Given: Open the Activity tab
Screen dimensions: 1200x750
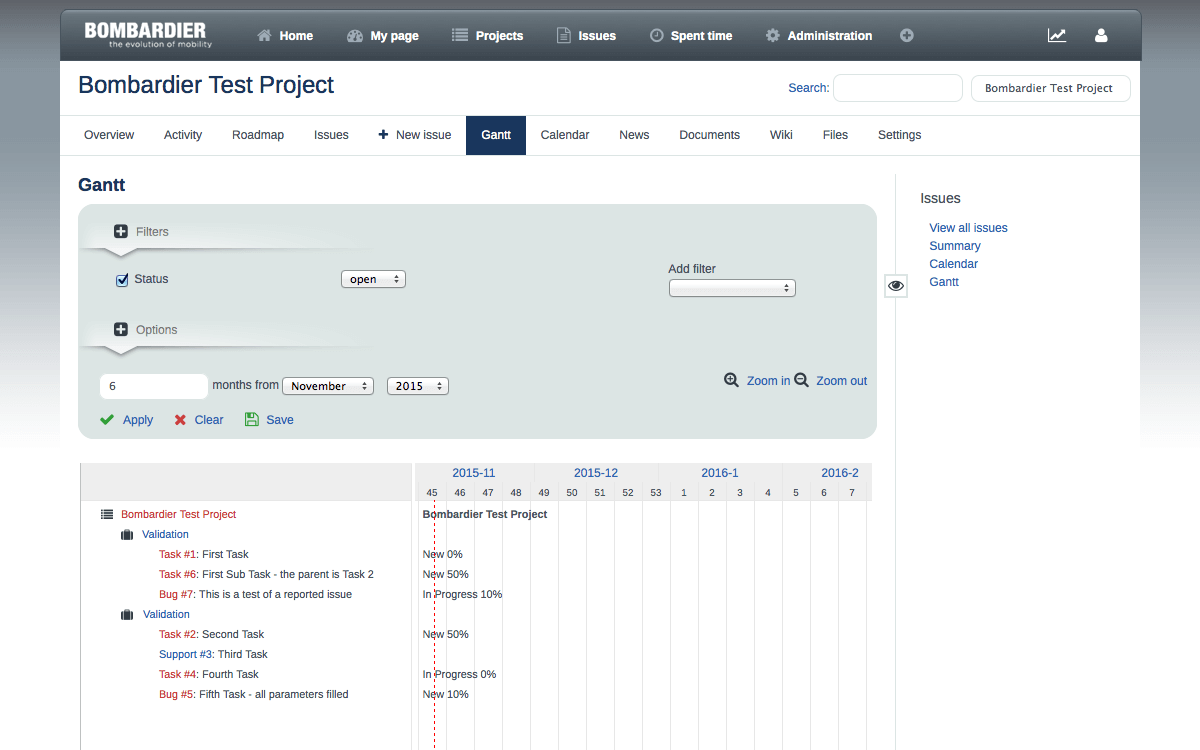Looking at the screenshot, I should coord(183,135).
